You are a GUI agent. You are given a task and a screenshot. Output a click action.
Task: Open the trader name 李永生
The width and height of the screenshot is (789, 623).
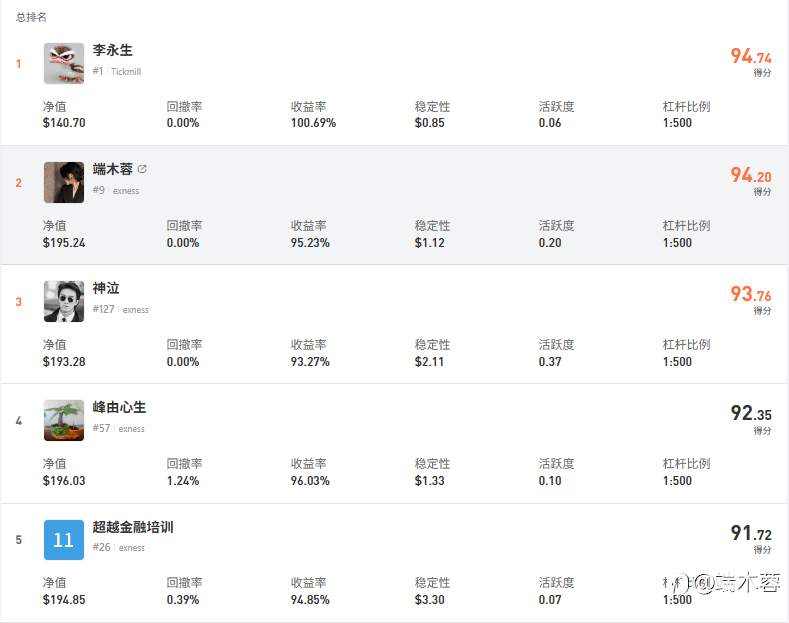coord(112,50)
